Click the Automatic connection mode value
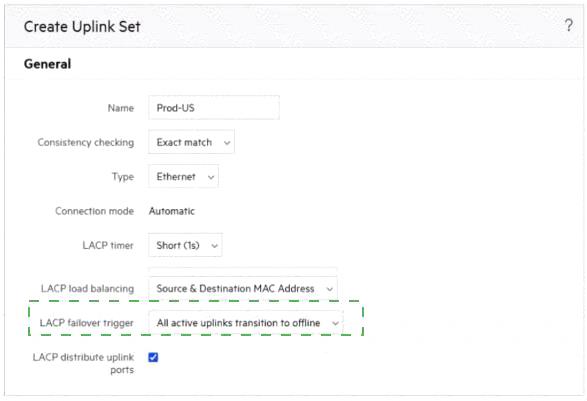587x401 pixels. [172, 211]
